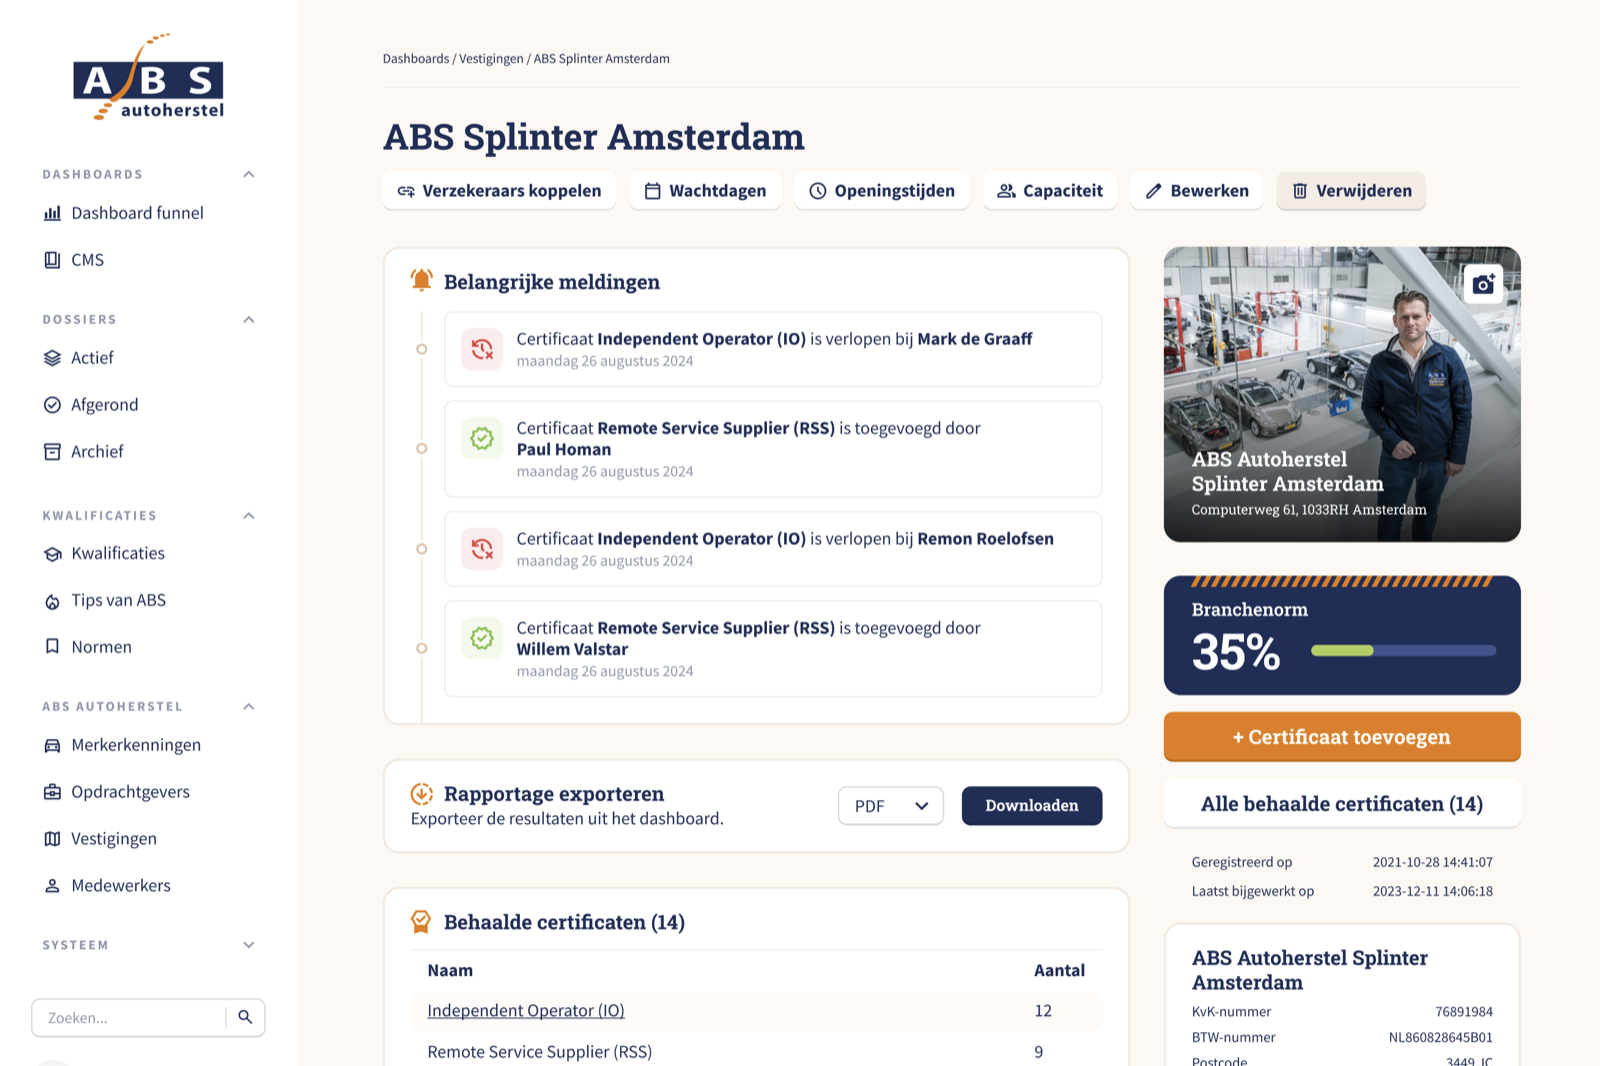Click the Downloaden button

(1032, 806)
